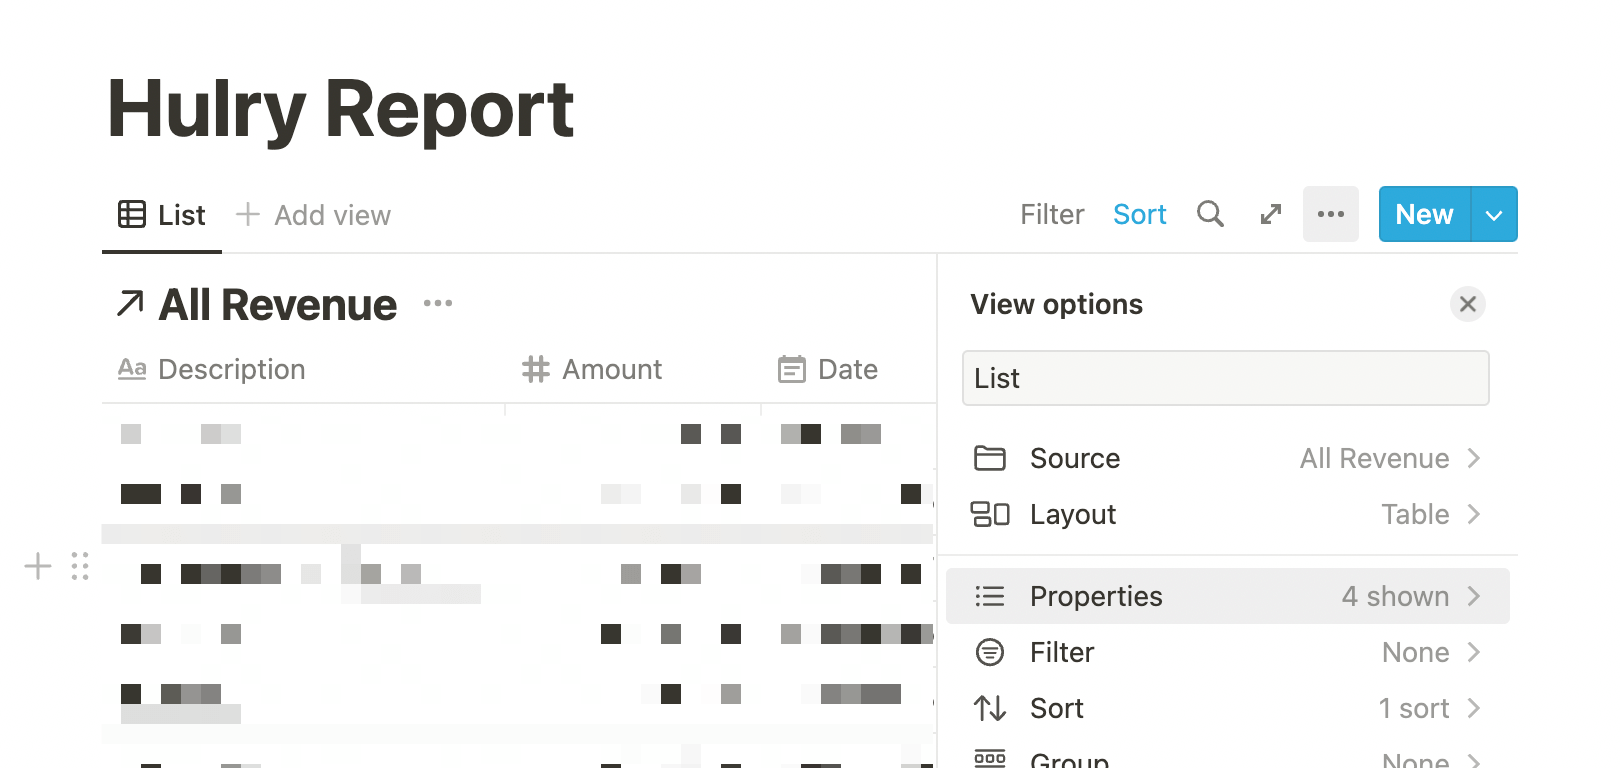The width and height of the screenshot is (1620, 768).
Task: Click the arrow icon beside All Revenue
Action: click(130, 304)
